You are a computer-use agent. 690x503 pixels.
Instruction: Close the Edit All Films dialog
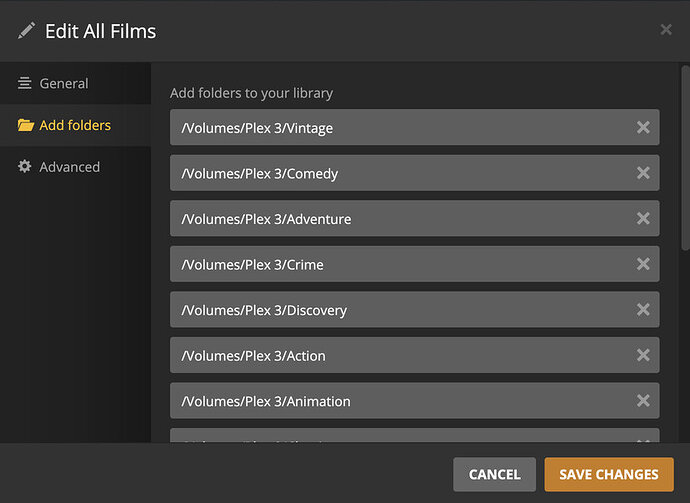click(x=666, y=30)
